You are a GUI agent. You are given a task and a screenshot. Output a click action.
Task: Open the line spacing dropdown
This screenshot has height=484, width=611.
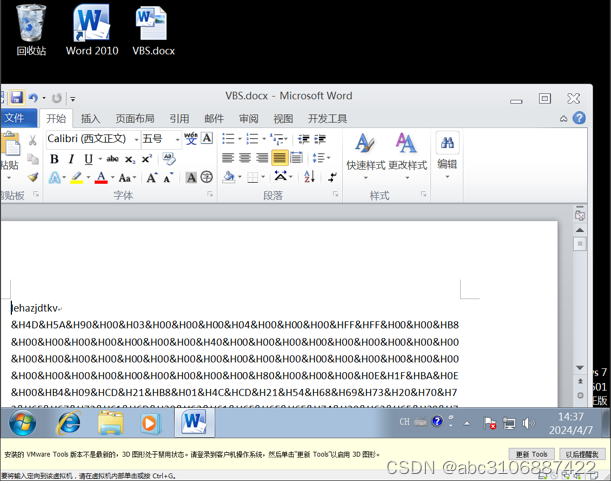pyautogui.click(x=321, y=158)
